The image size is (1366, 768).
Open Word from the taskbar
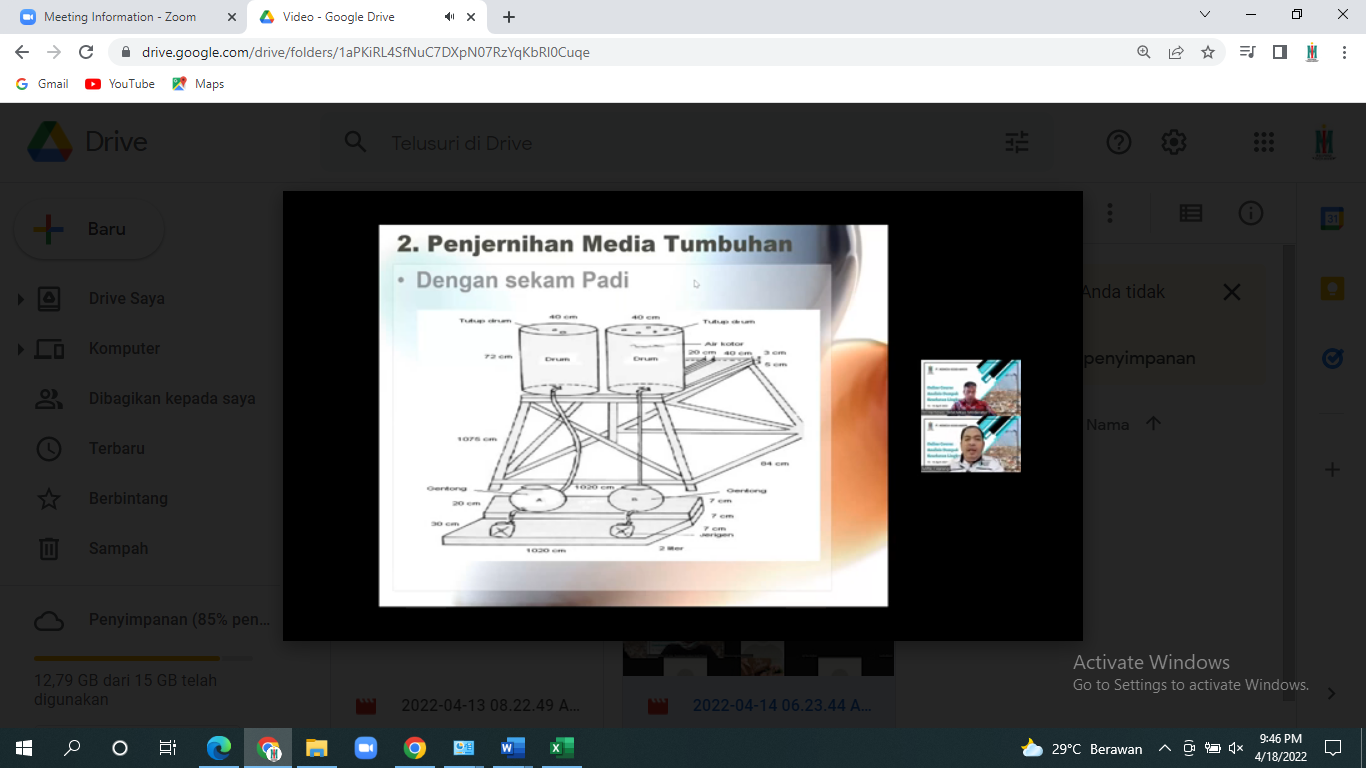[513, 748]
